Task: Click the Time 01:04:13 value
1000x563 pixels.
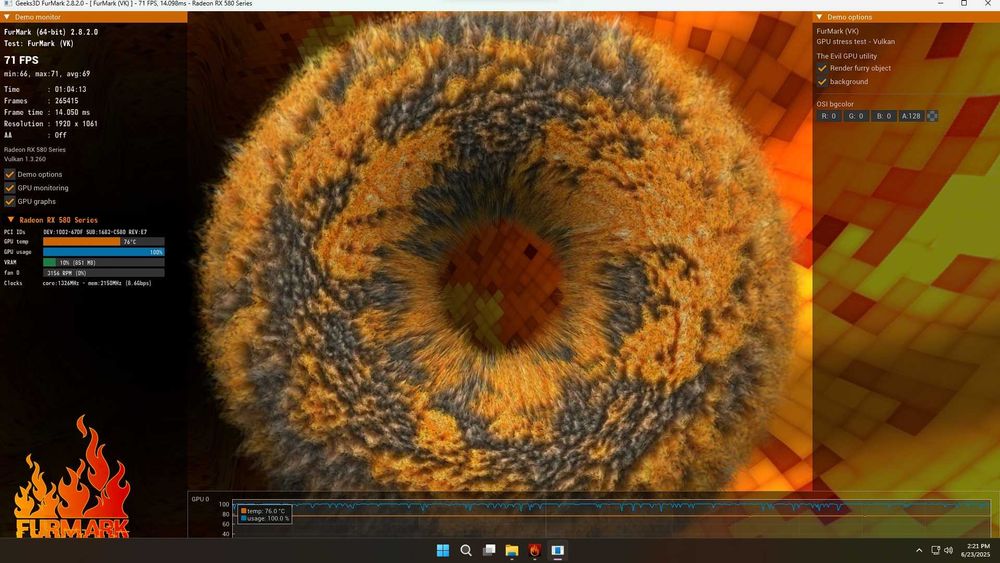Action: 70,89
